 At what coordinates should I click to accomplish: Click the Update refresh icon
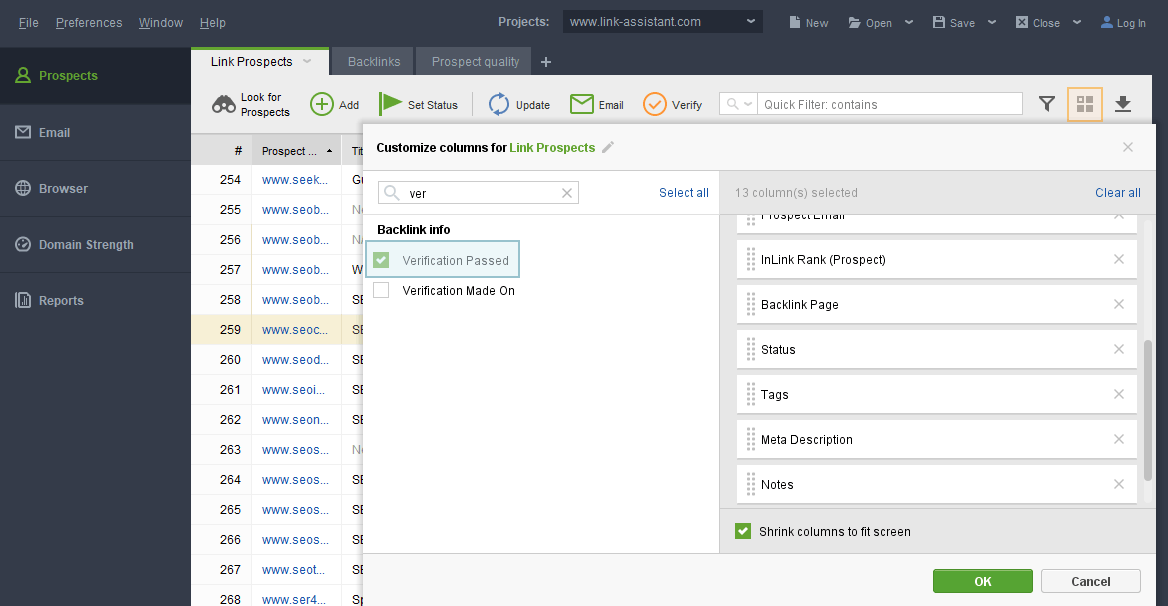pyautogui.click(x=498, y=104)
